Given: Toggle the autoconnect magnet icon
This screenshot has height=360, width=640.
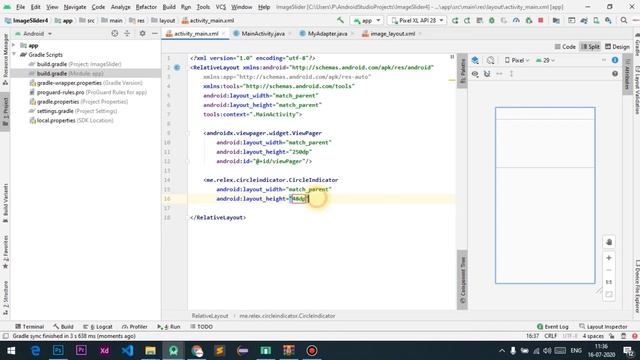Looking at the screenshot, I should pyautogui.click(x=487, y=74).
